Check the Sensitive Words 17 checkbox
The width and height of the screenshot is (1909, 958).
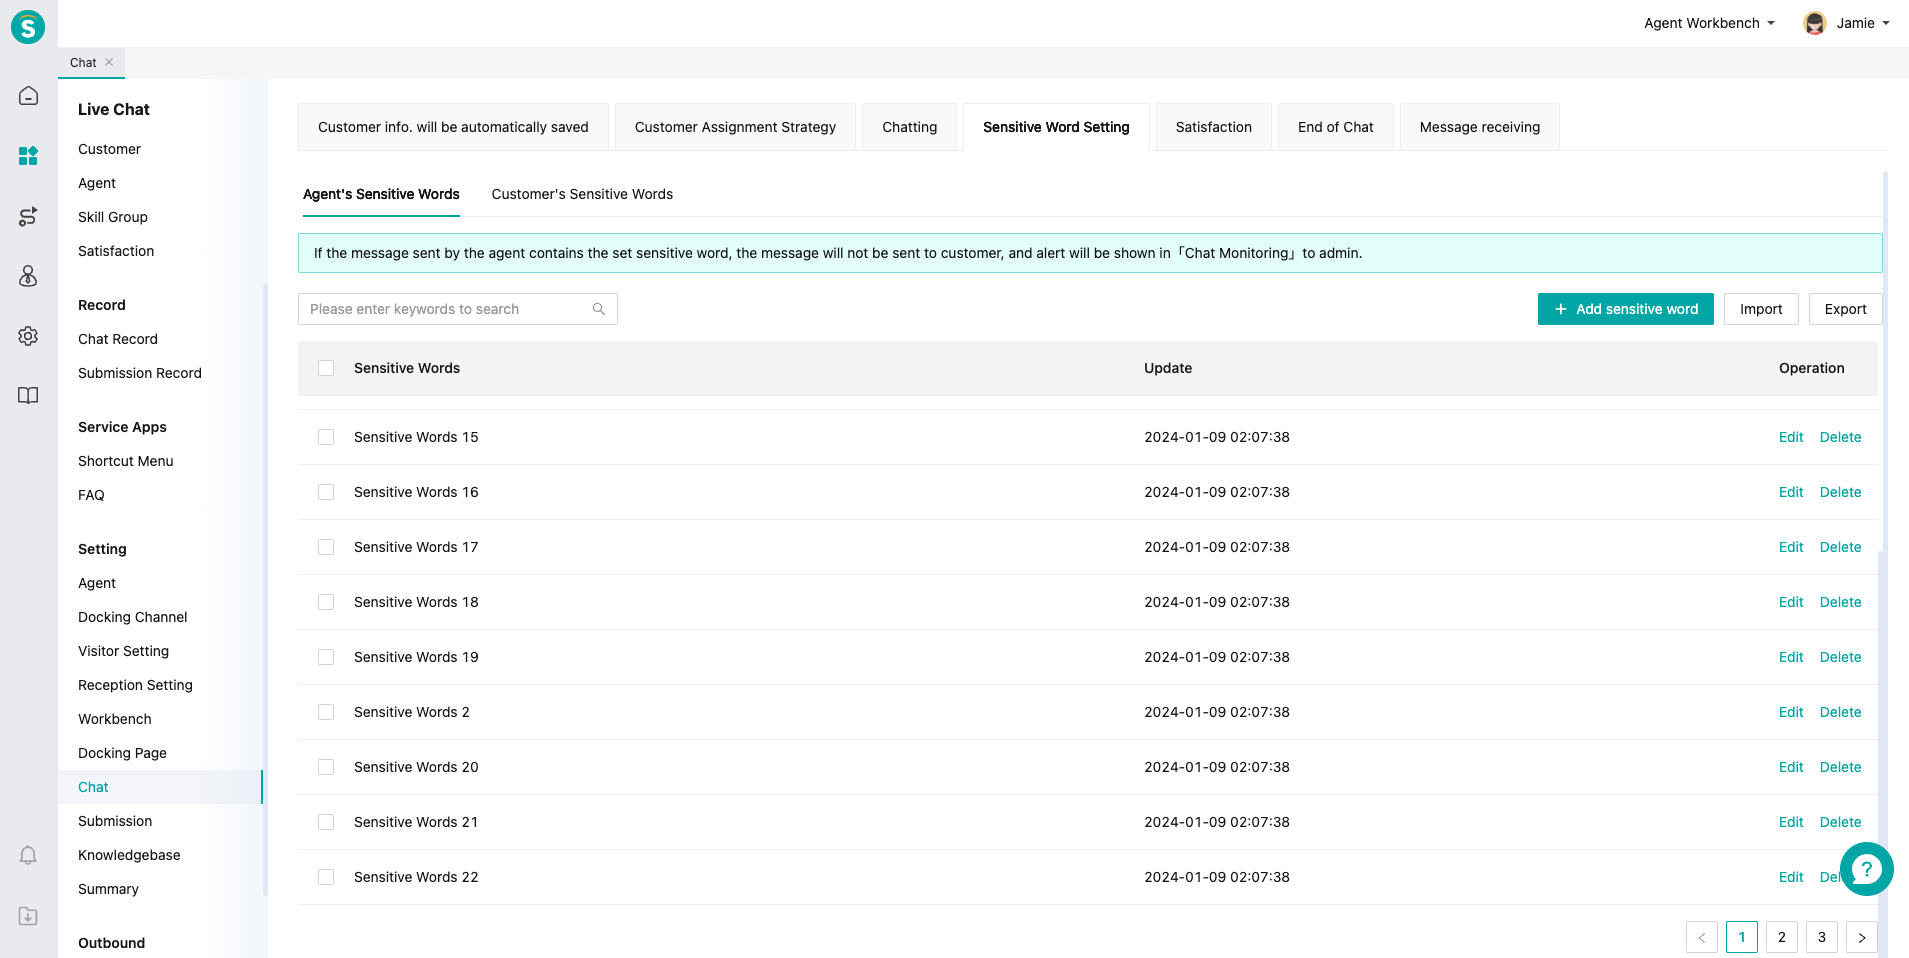pos(326,547)
